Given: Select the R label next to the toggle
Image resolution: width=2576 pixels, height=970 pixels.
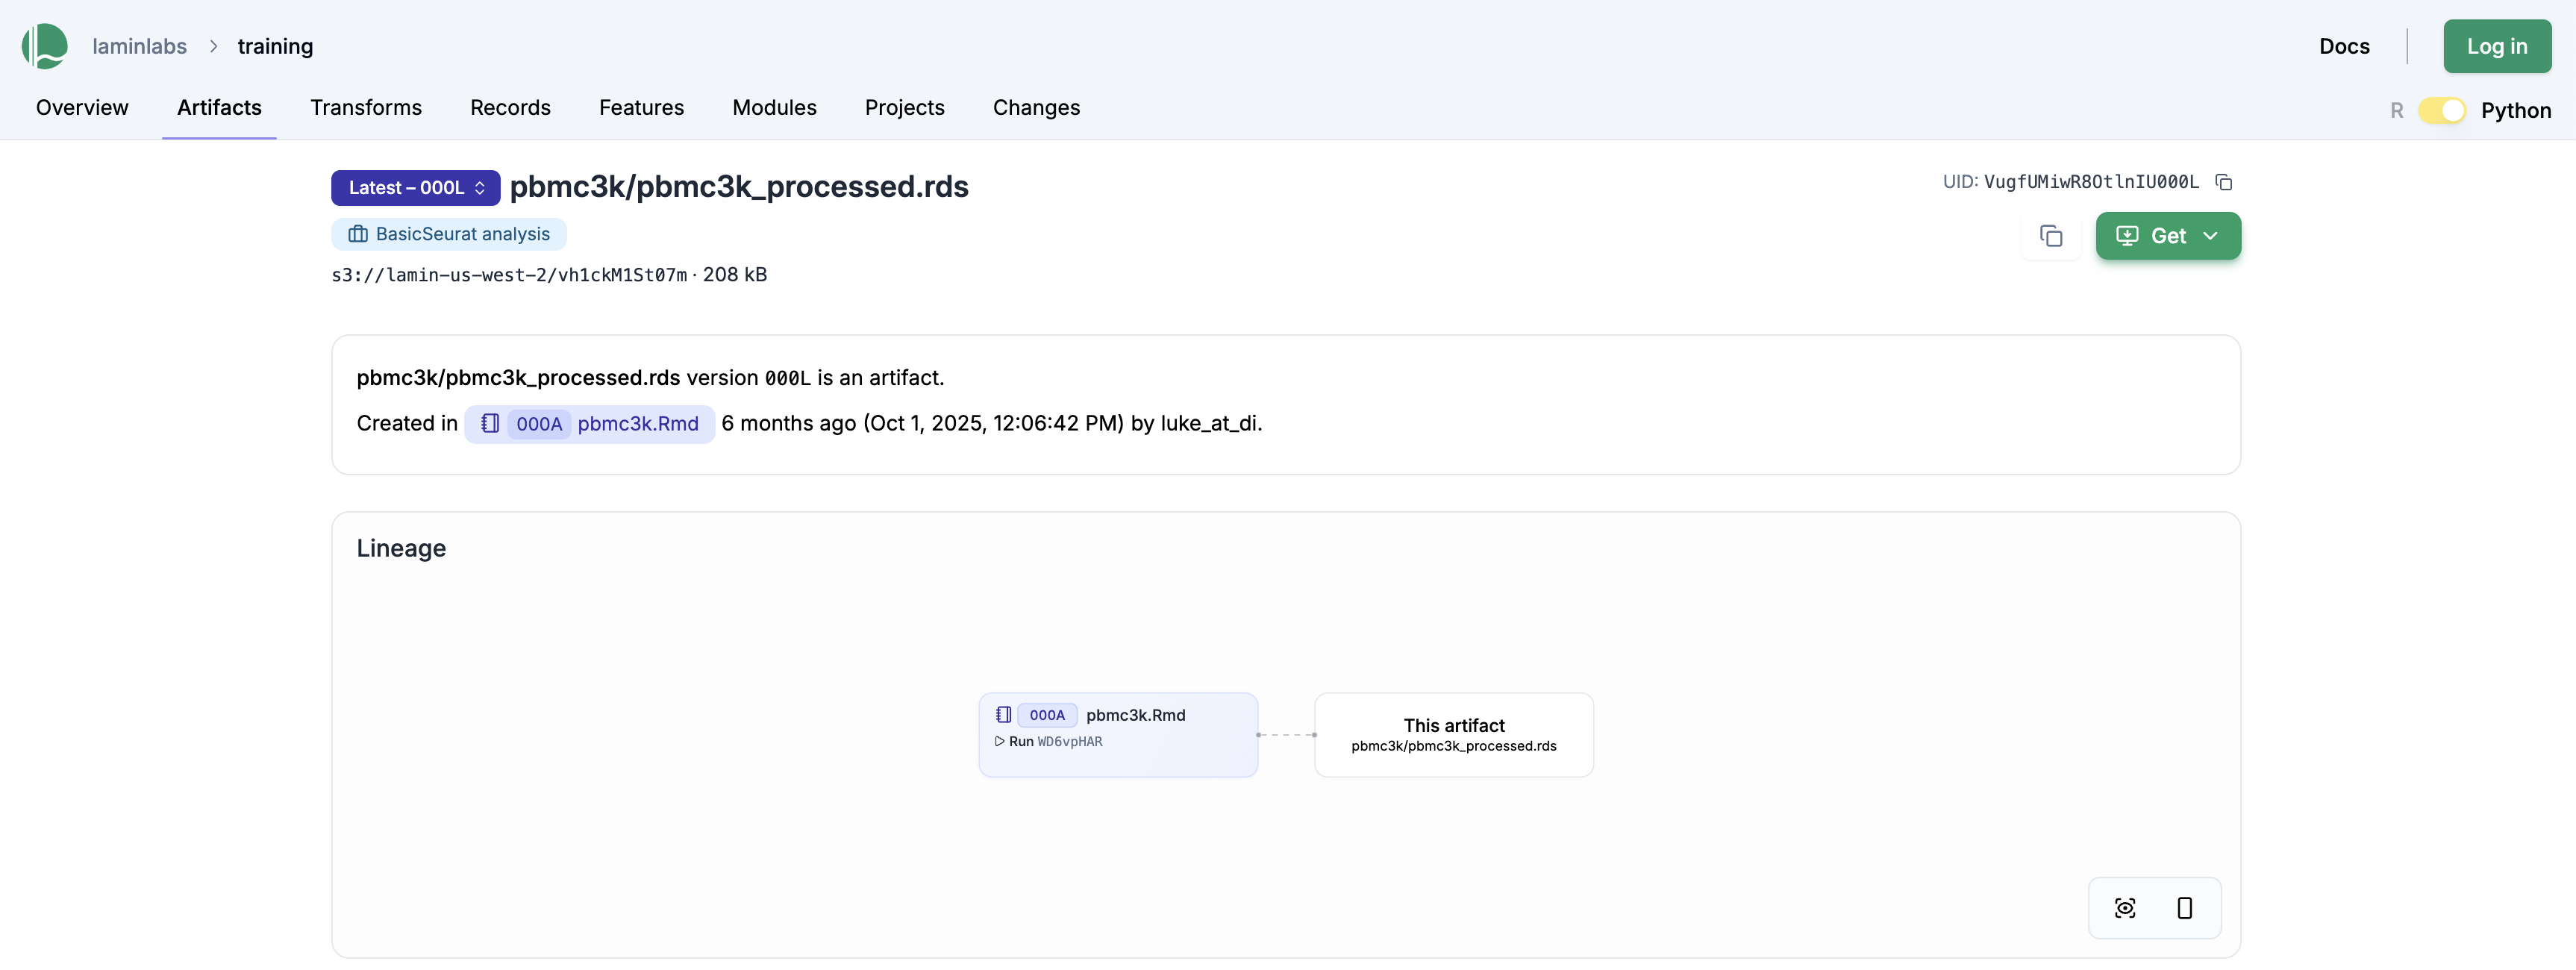Looking at the screenshot, I should pyautogui.click(x=2396, y=110).
